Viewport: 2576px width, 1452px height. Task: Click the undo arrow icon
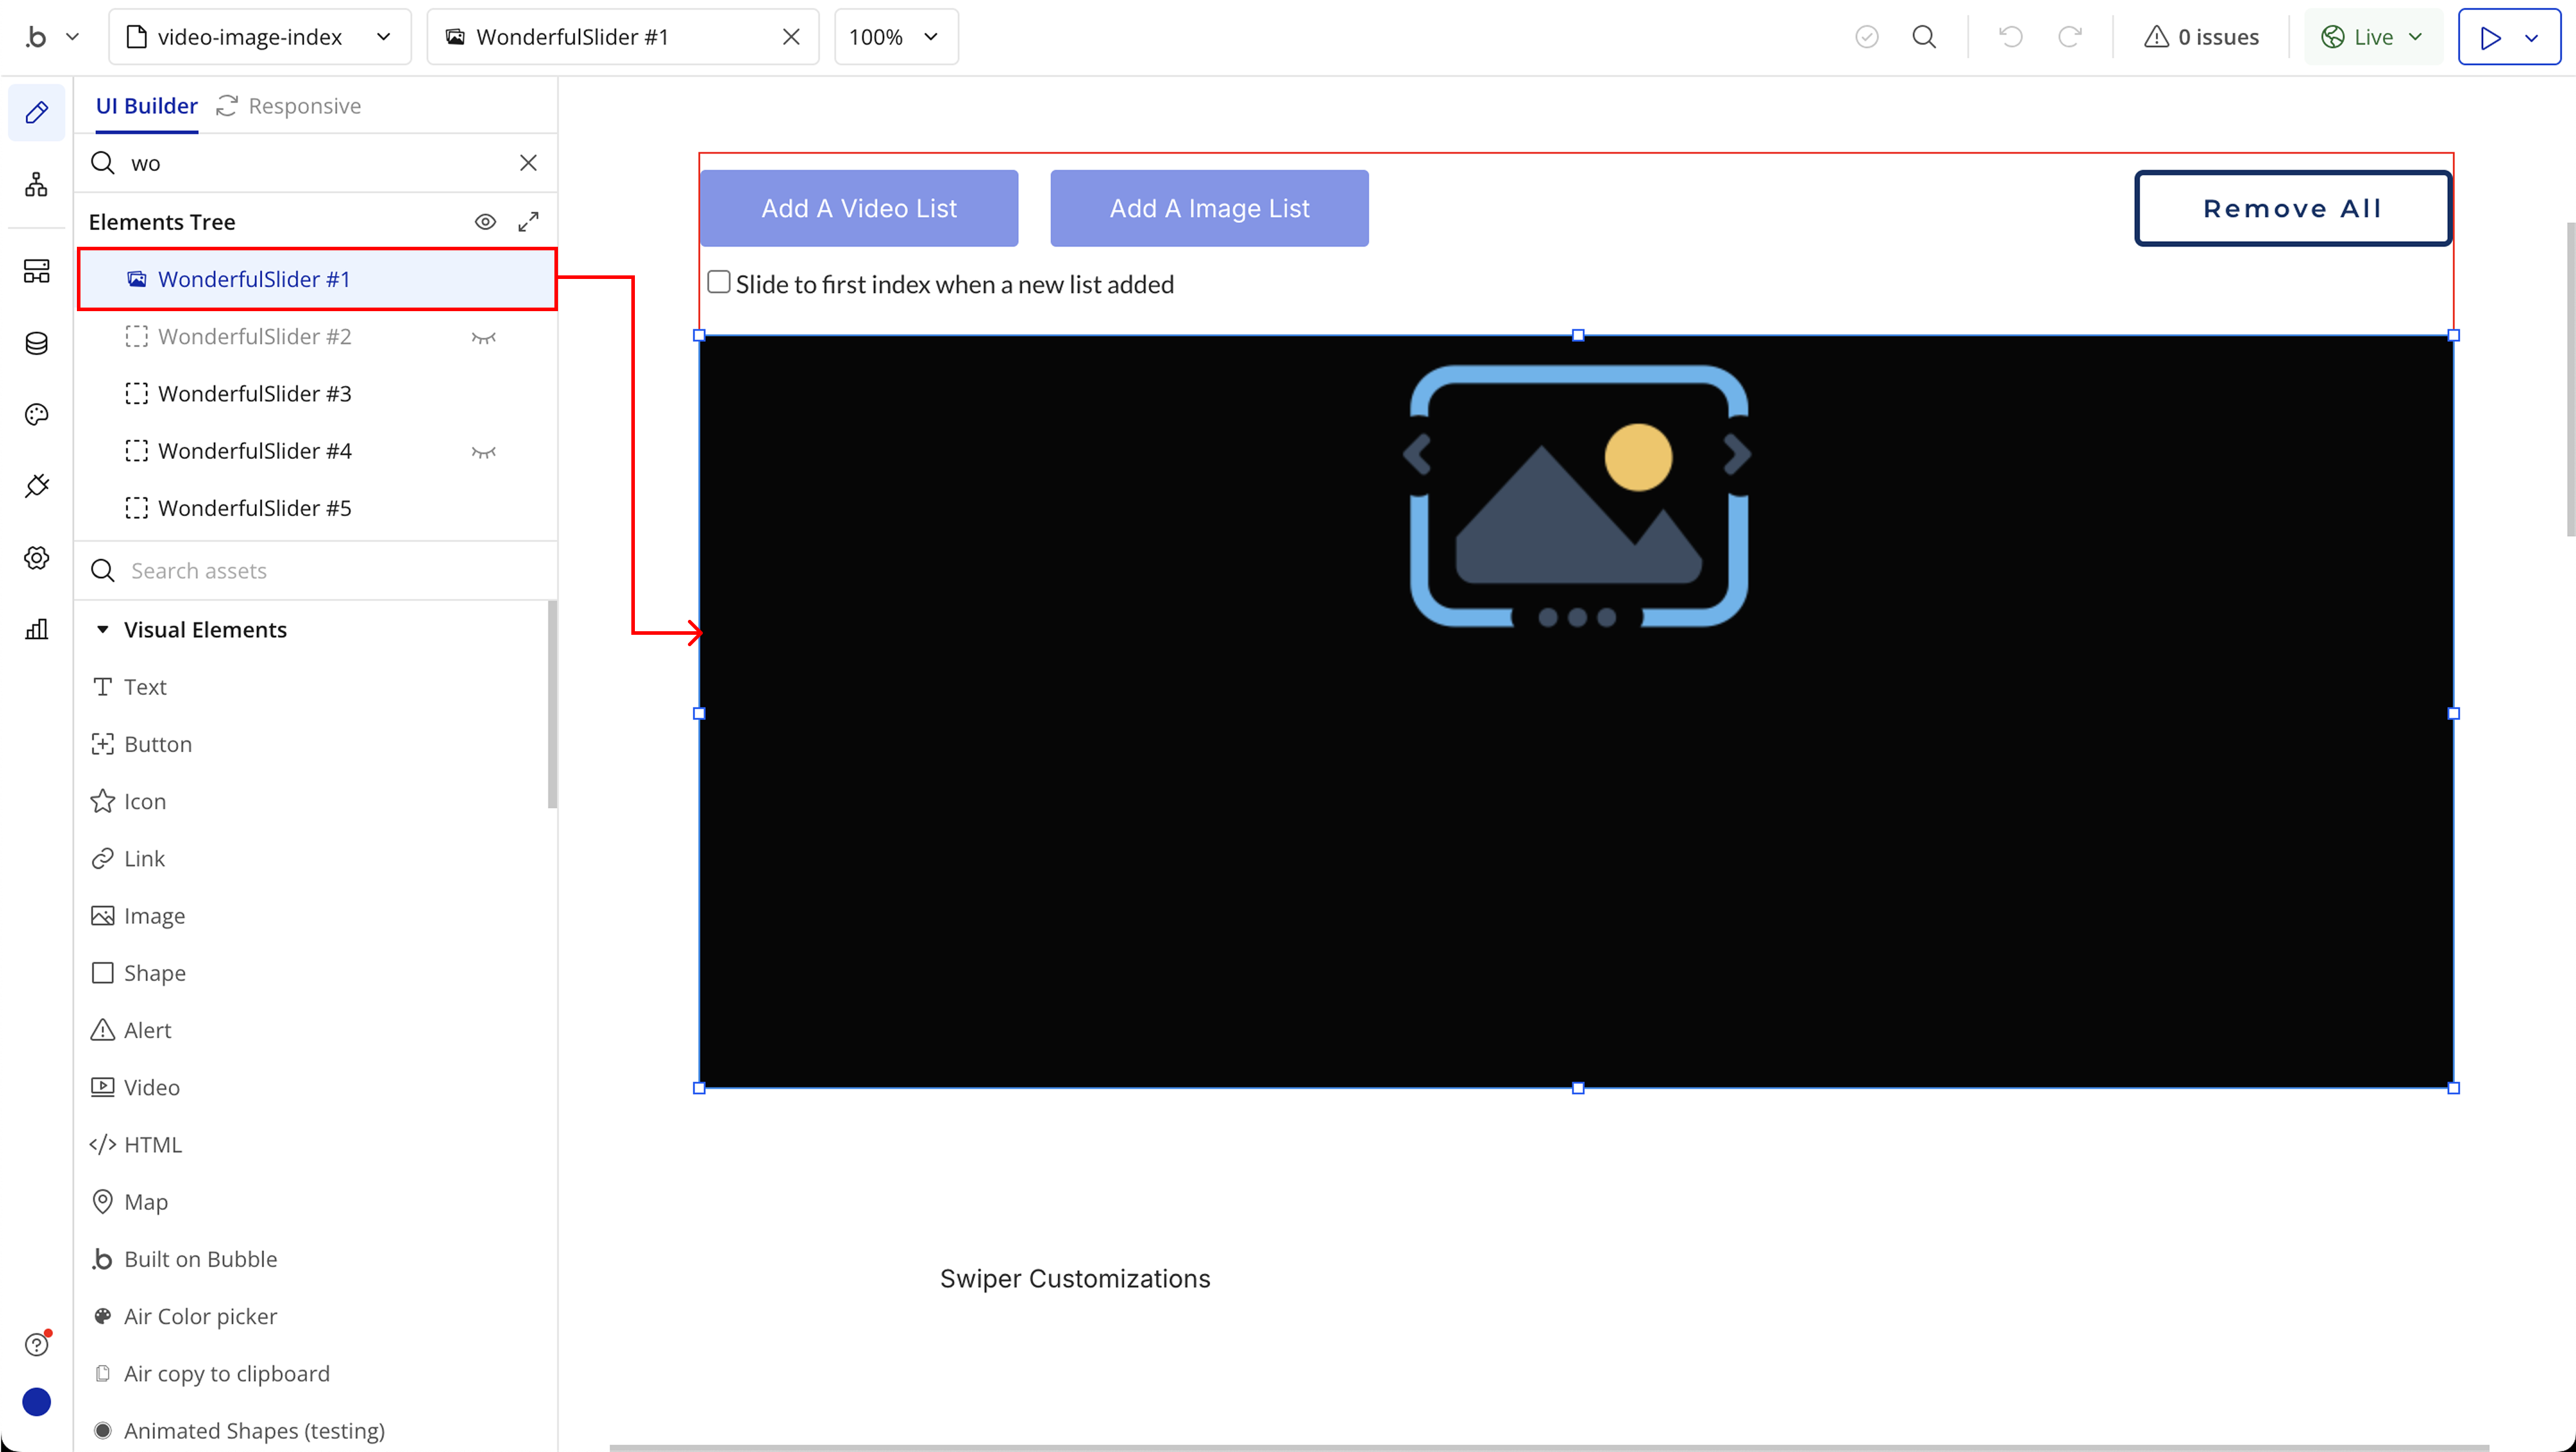click(2010, 37)
